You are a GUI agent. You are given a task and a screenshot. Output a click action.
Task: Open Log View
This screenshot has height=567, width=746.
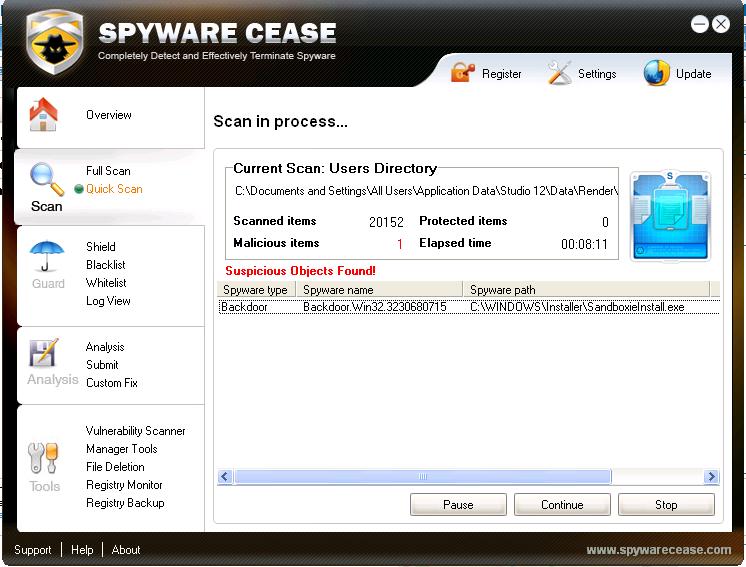(x=108, y=301)
